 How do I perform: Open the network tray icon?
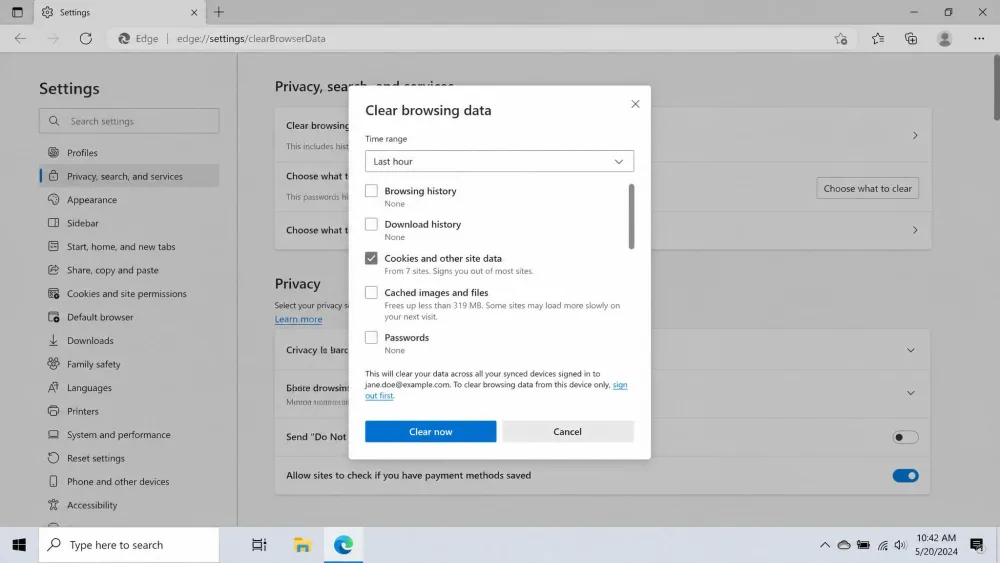pyautogui.click(x=883, y=545)
